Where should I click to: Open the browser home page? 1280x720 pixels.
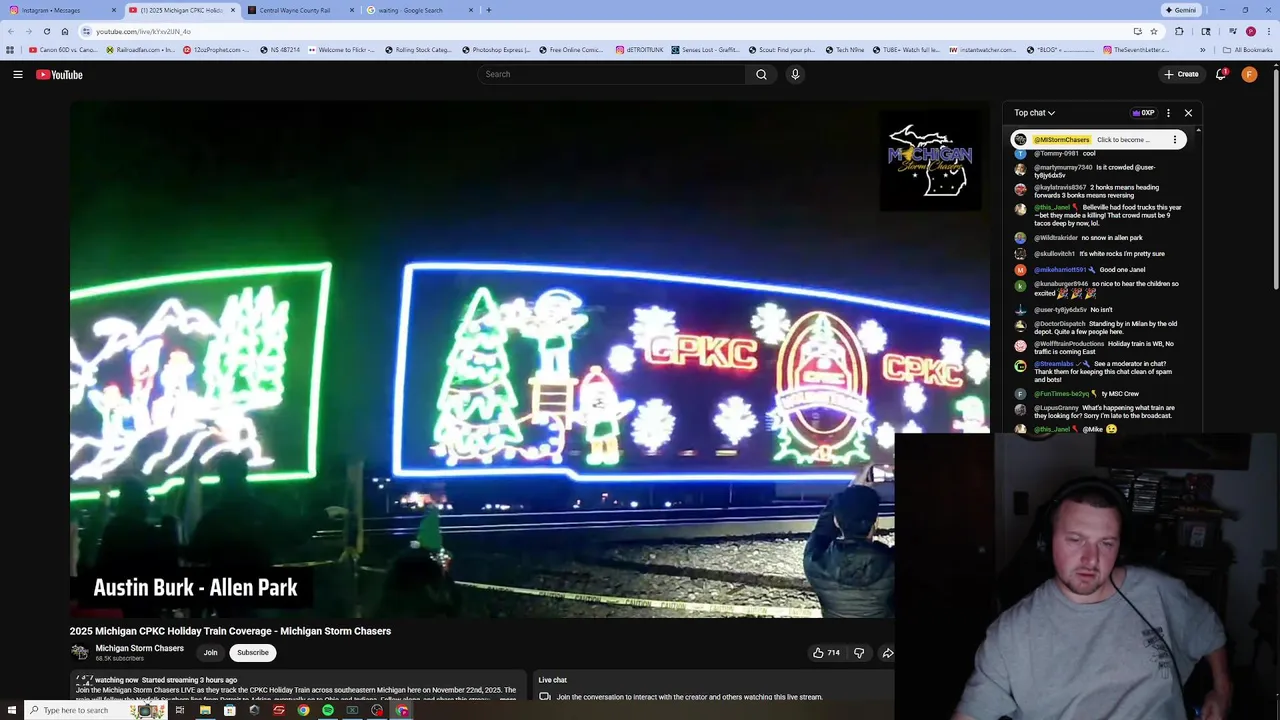click(65, 31)
